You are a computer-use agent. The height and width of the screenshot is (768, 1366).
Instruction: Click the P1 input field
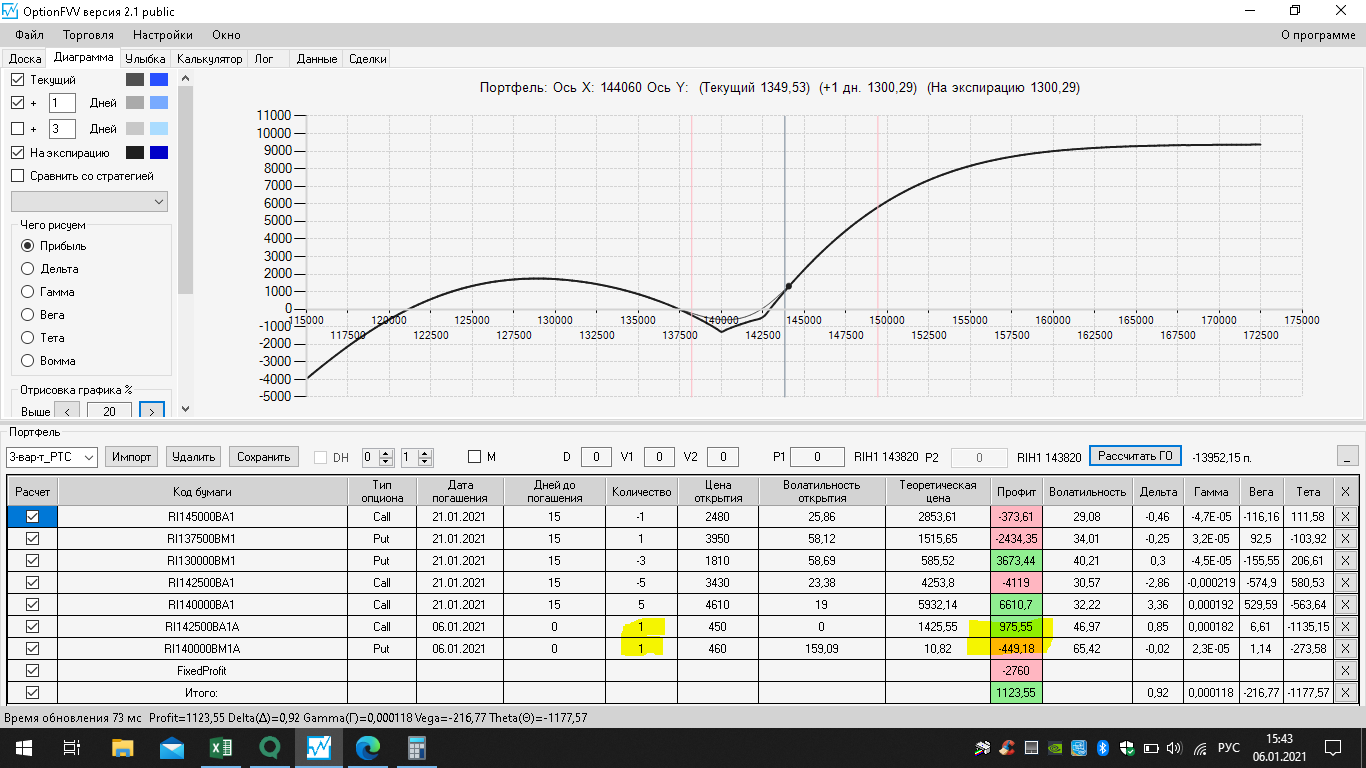pos(816,457)
